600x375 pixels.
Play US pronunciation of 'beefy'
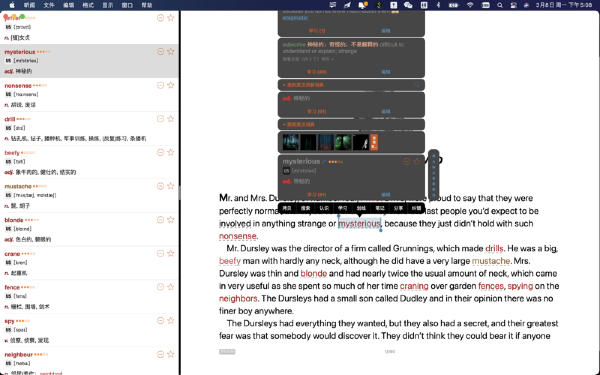(x=8, y=162)
